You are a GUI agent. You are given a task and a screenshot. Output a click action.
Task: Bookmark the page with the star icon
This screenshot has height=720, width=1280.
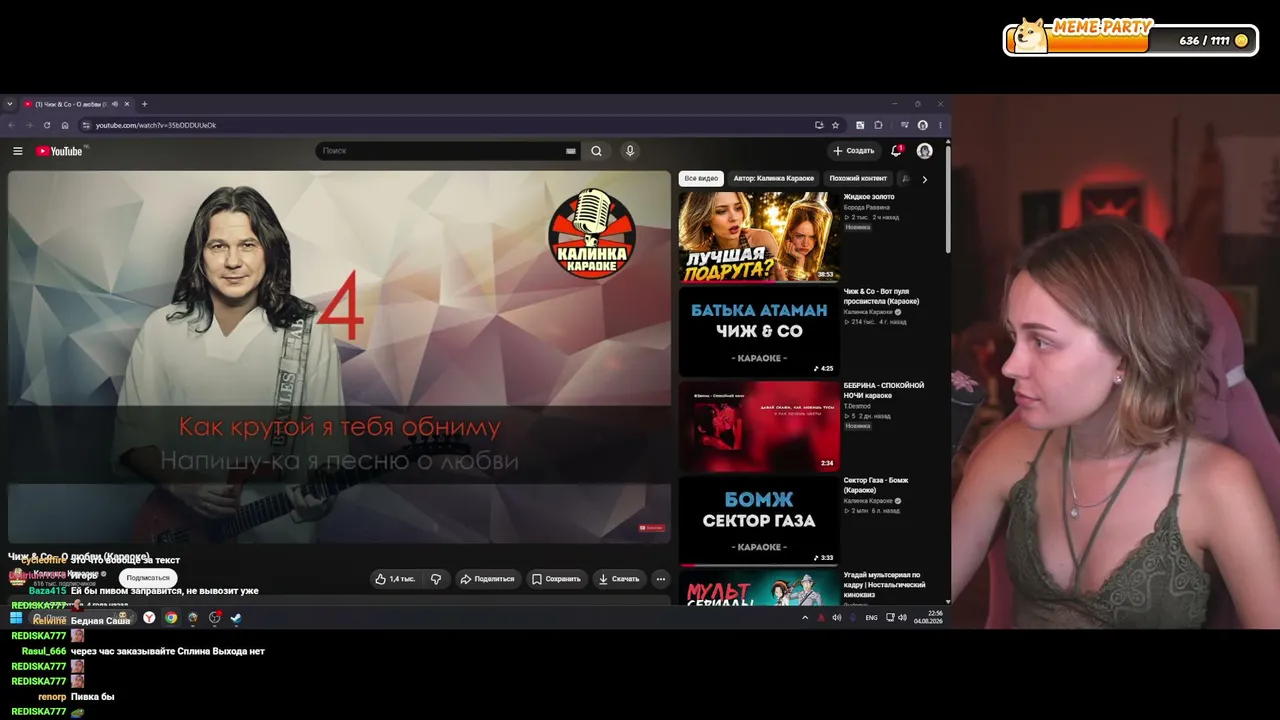coord(835,125)
